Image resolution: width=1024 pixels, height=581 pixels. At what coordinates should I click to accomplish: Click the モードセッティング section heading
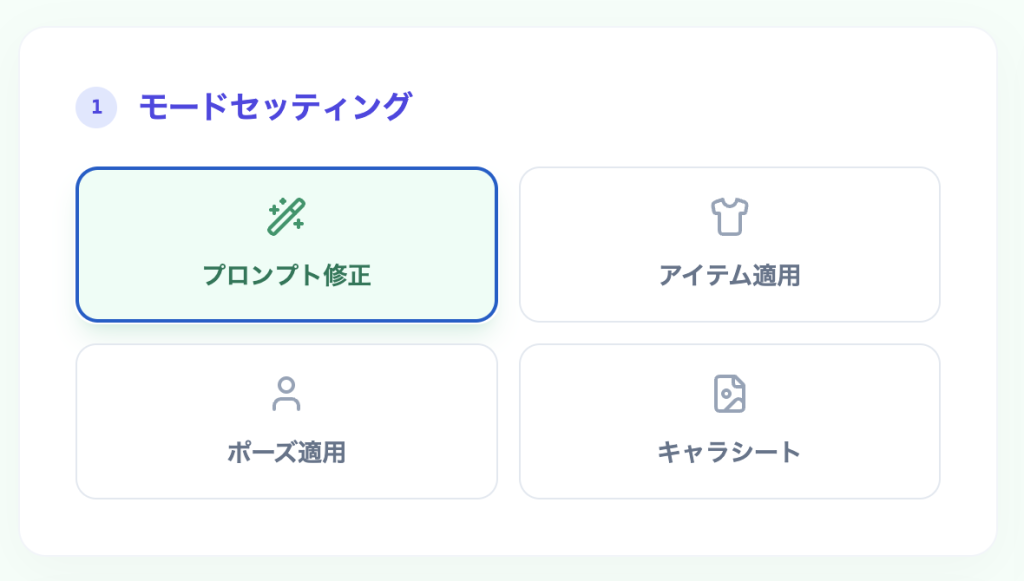(x=275, y=107)
